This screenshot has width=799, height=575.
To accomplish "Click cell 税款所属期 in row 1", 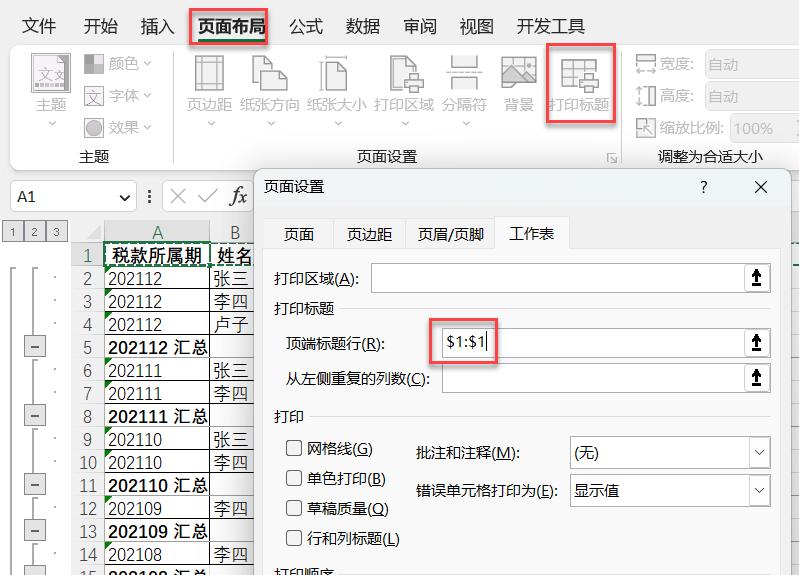I will pos(157,255).
